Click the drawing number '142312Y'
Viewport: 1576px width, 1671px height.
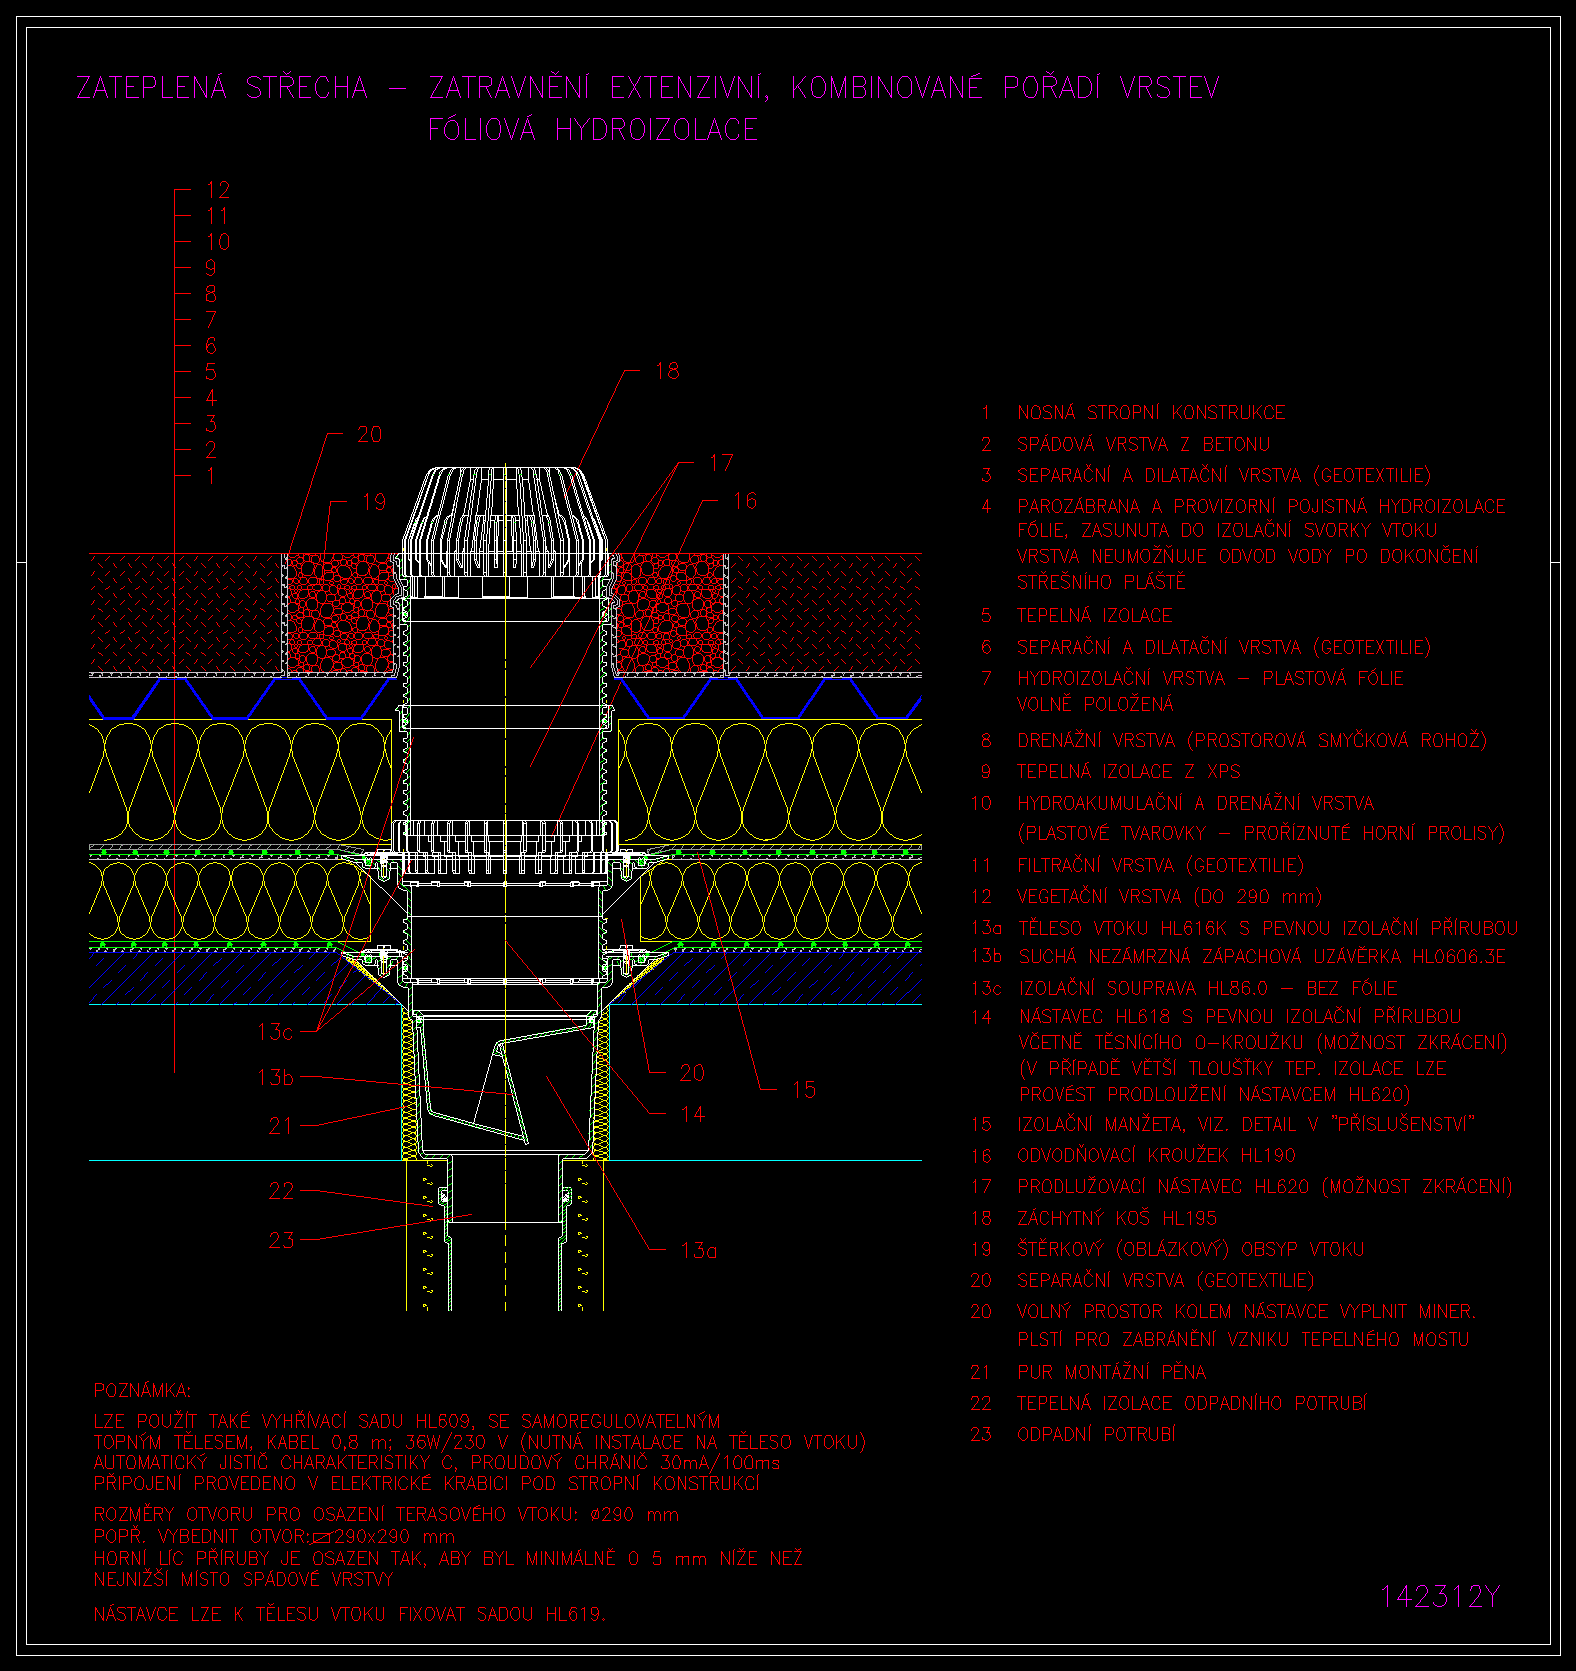1440,1597
